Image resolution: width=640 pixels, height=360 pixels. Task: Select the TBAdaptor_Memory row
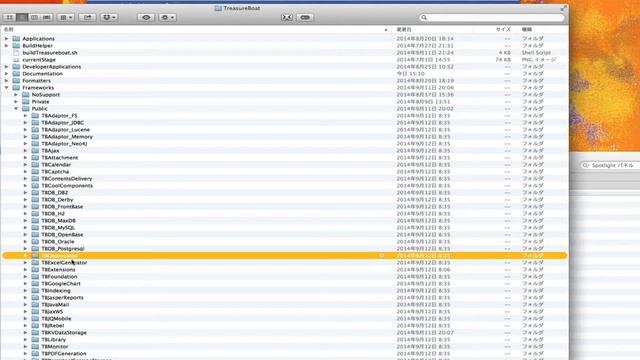[x=284, y=137]
